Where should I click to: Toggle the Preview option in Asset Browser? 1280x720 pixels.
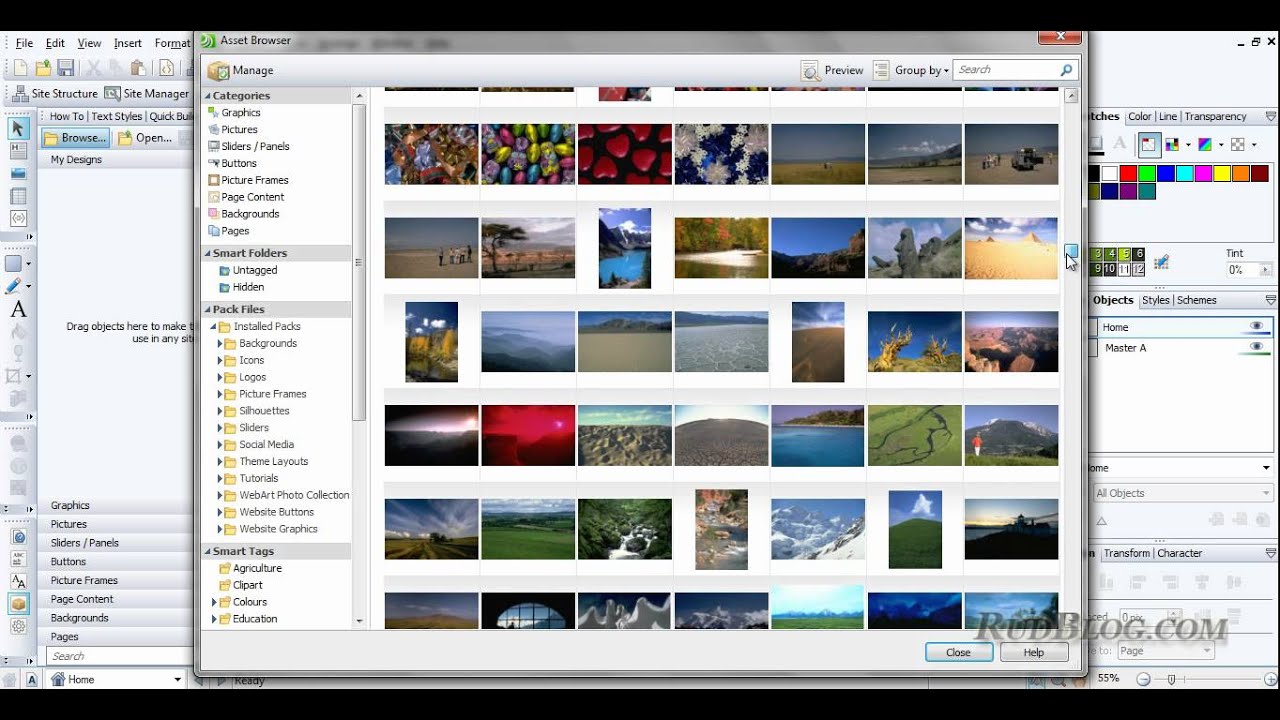(832, 70)
